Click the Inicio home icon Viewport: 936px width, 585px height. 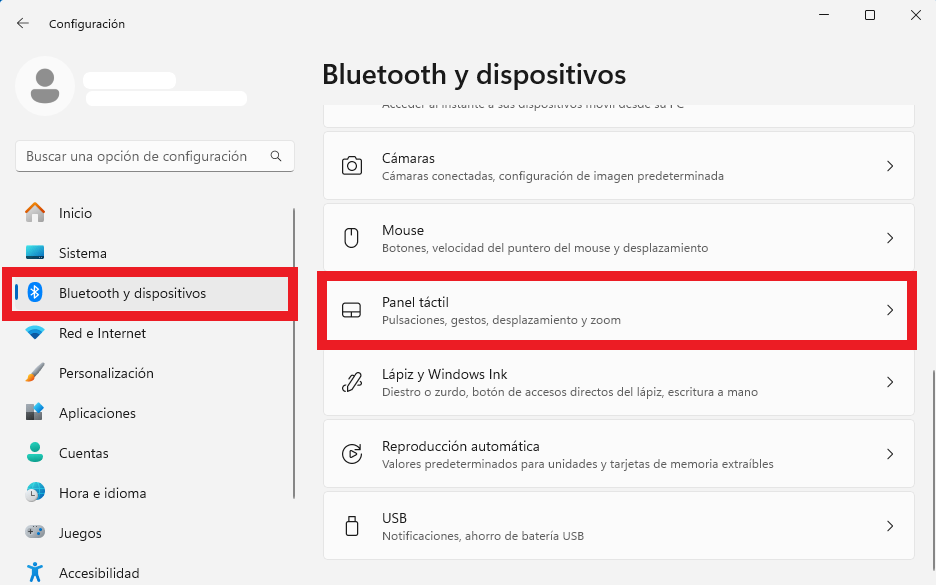coord(35,213)
